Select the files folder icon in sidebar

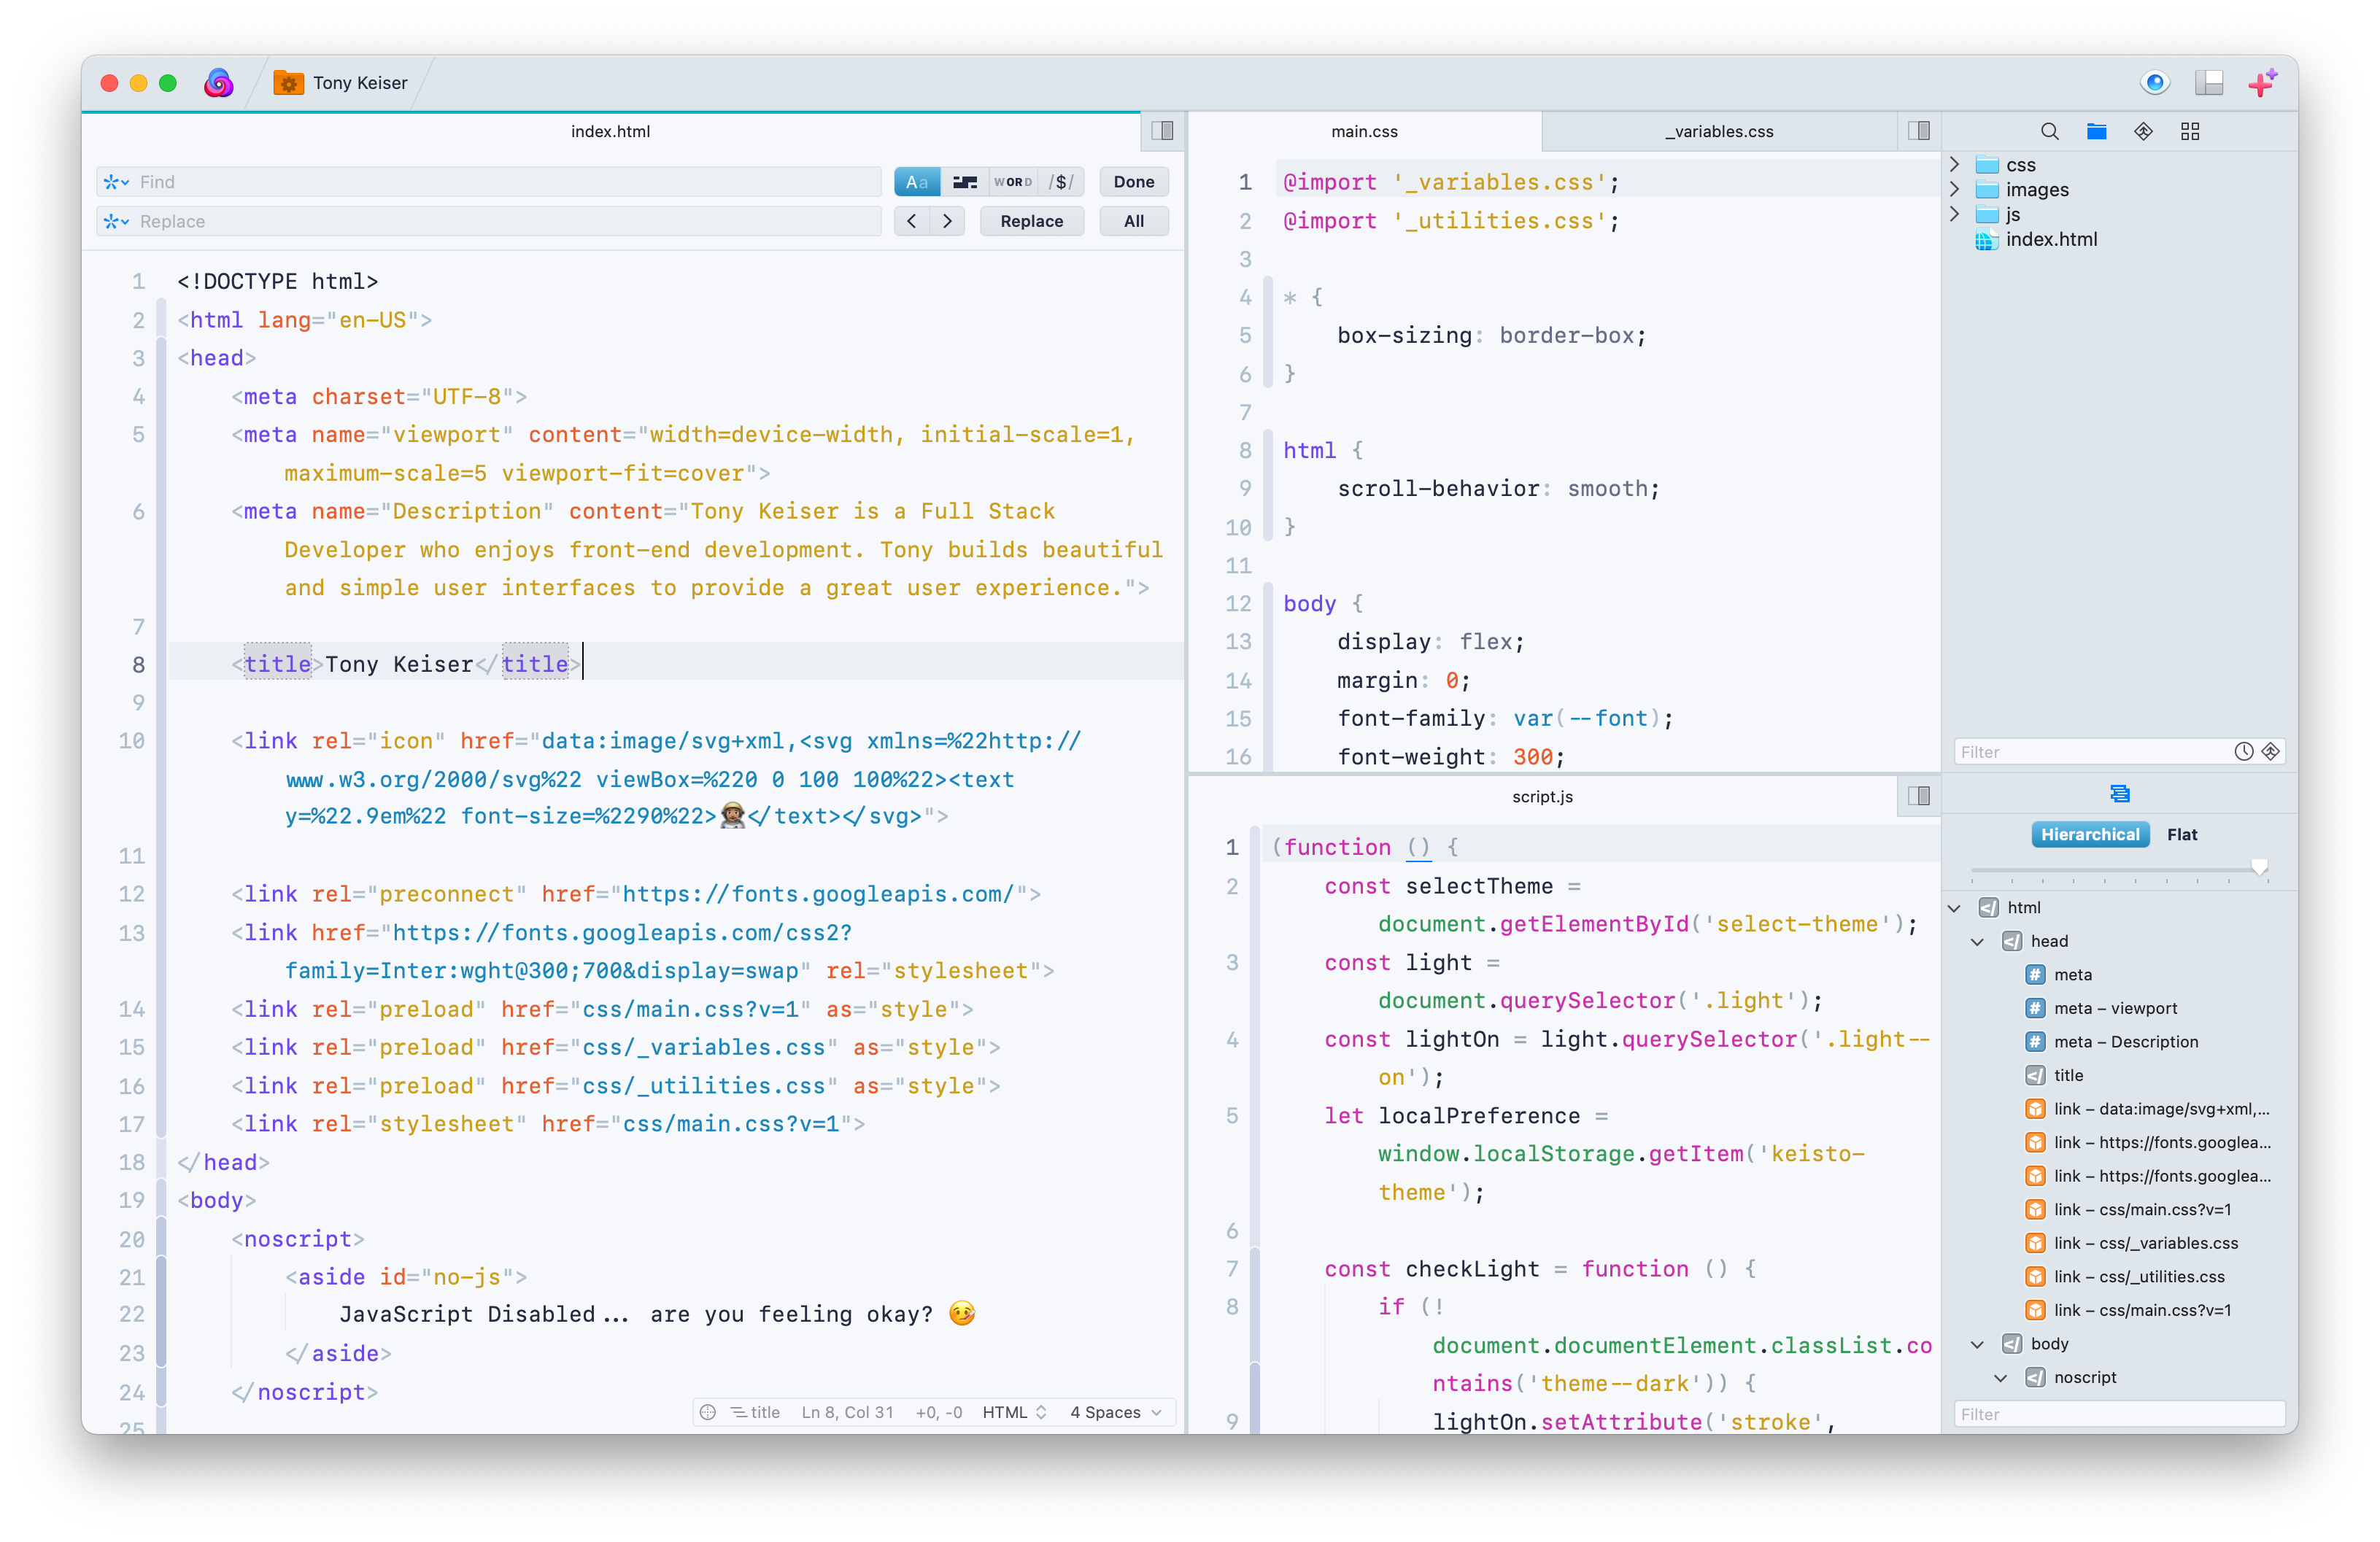[x=2096, y=132]
